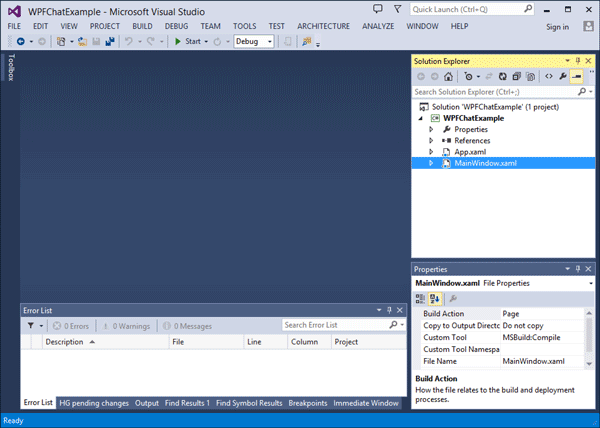Open the Debug configuration dropdown

click(270, 41)
